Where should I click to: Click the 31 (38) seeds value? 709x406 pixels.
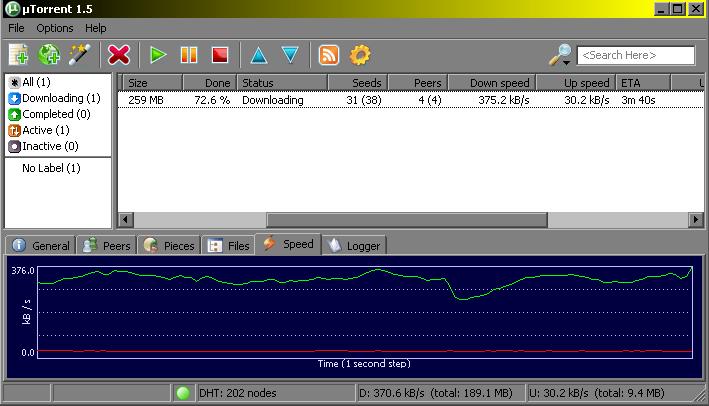(364, 100)
